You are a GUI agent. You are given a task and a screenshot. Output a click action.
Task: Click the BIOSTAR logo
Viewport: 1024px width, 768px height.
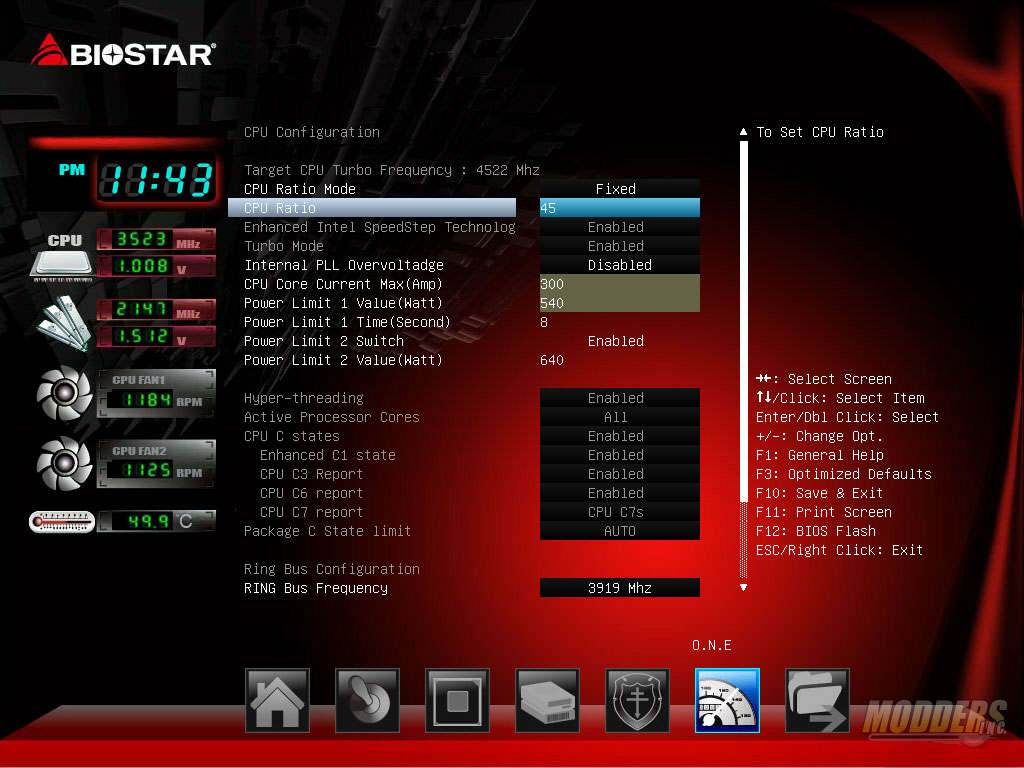pyautogui.click(x=123, y=51)
